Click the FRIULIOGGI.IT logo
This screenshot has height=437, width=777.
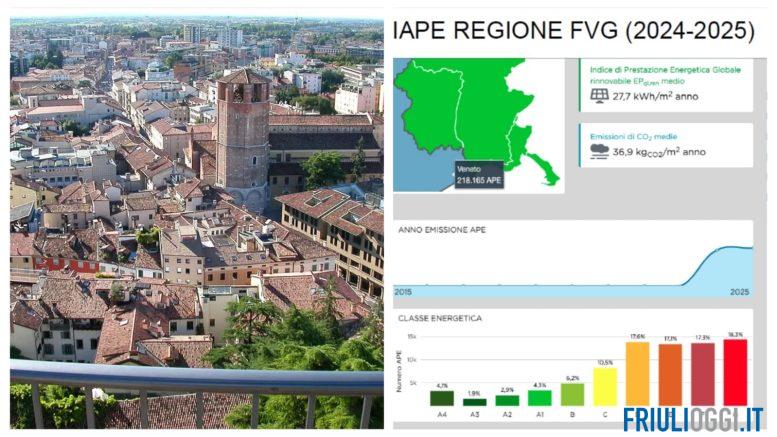[x=693, y=419]
